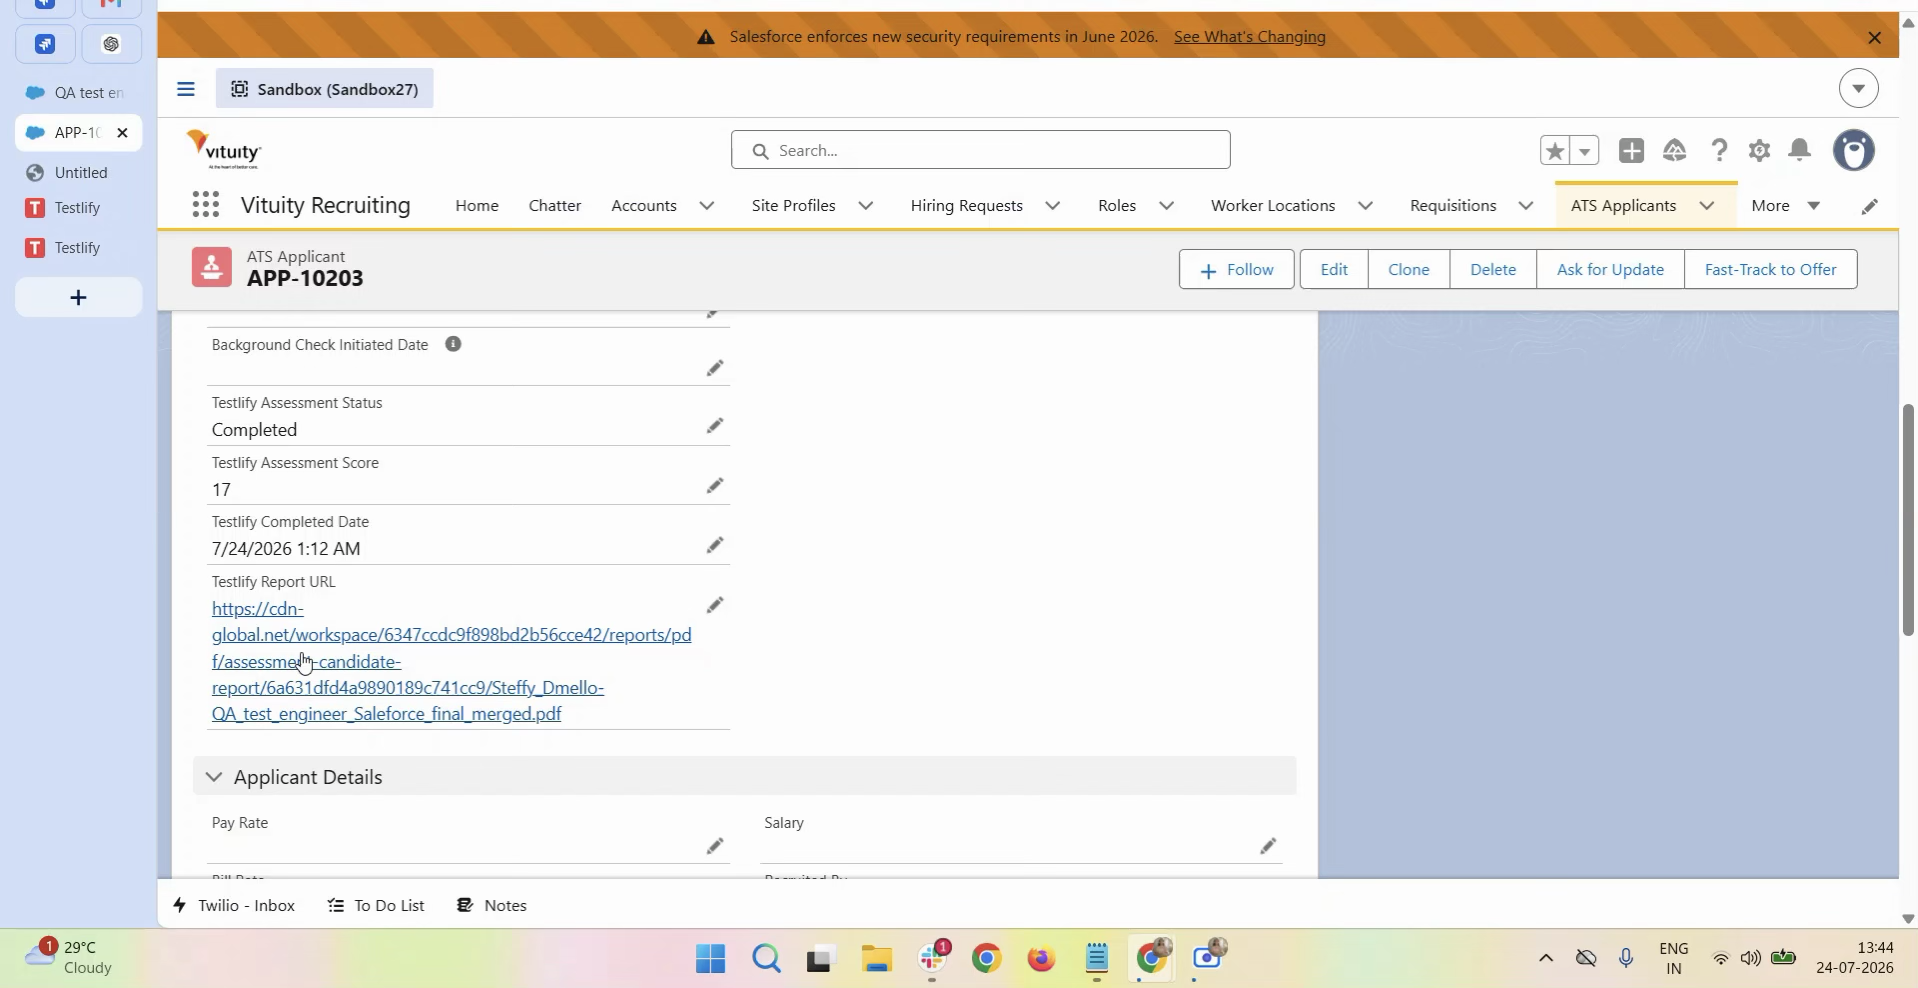Open the ATS Applicant record icon
This screenshot has height=988, width=1918.
[212, 268]
